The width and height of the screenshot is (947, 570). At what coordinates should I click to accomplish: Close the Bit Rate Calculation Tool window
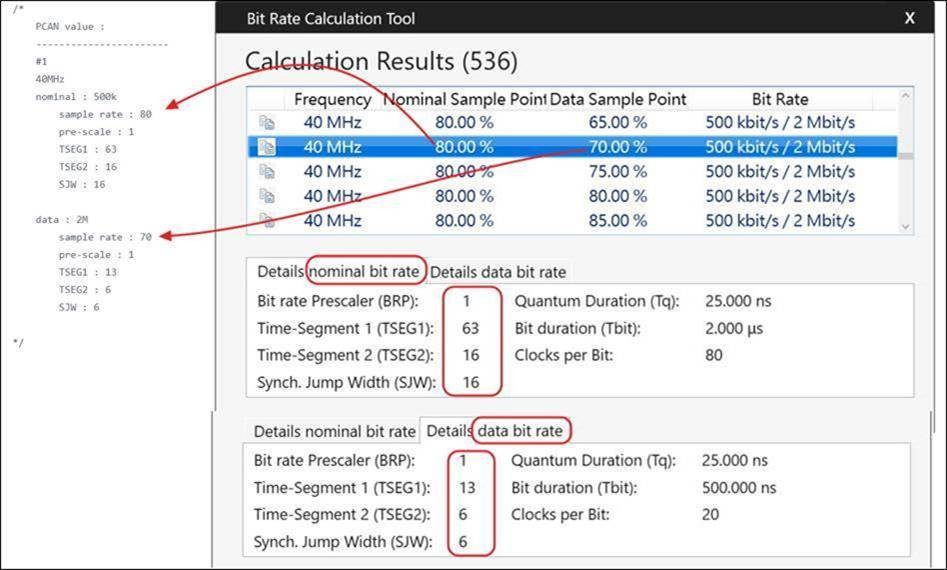pyautogui.click(x=910, y=18)
